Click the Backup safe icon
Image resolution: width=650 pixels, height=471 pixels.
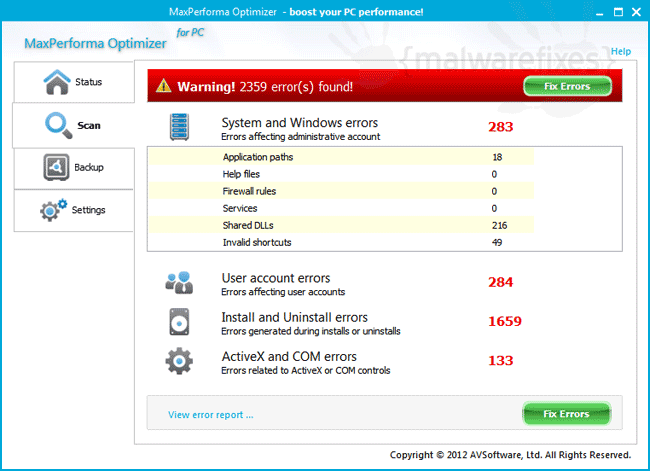(56, 167)
